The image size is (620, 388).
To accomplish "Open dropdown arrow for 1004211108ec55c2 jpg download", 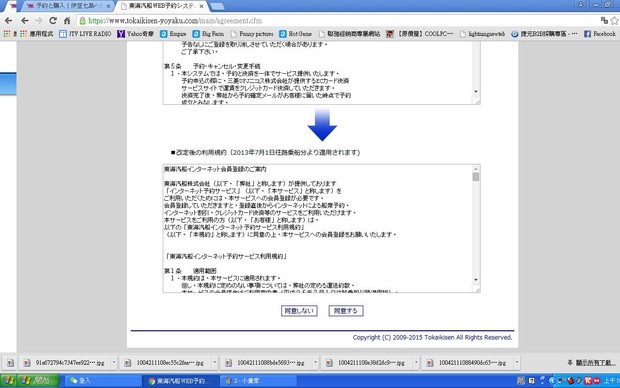I will pos(215,362).
